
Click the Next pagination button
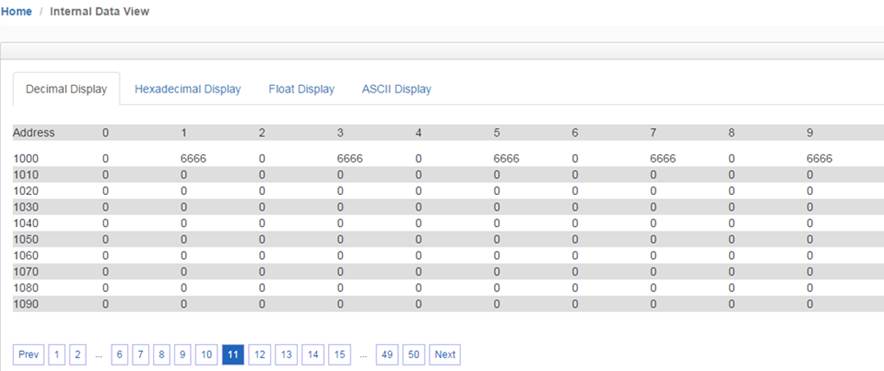click(445, 355)
